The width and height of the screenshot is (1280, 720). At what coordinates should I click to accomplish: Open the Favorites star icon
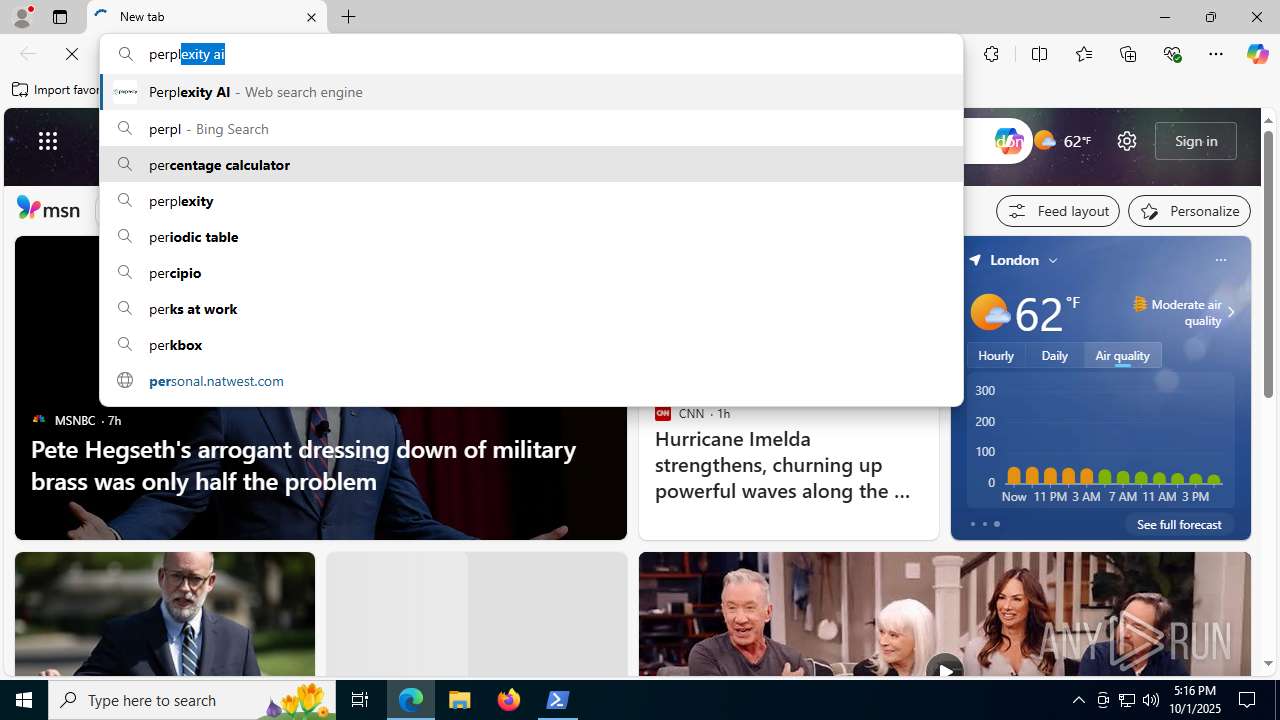coord(1083,54)
